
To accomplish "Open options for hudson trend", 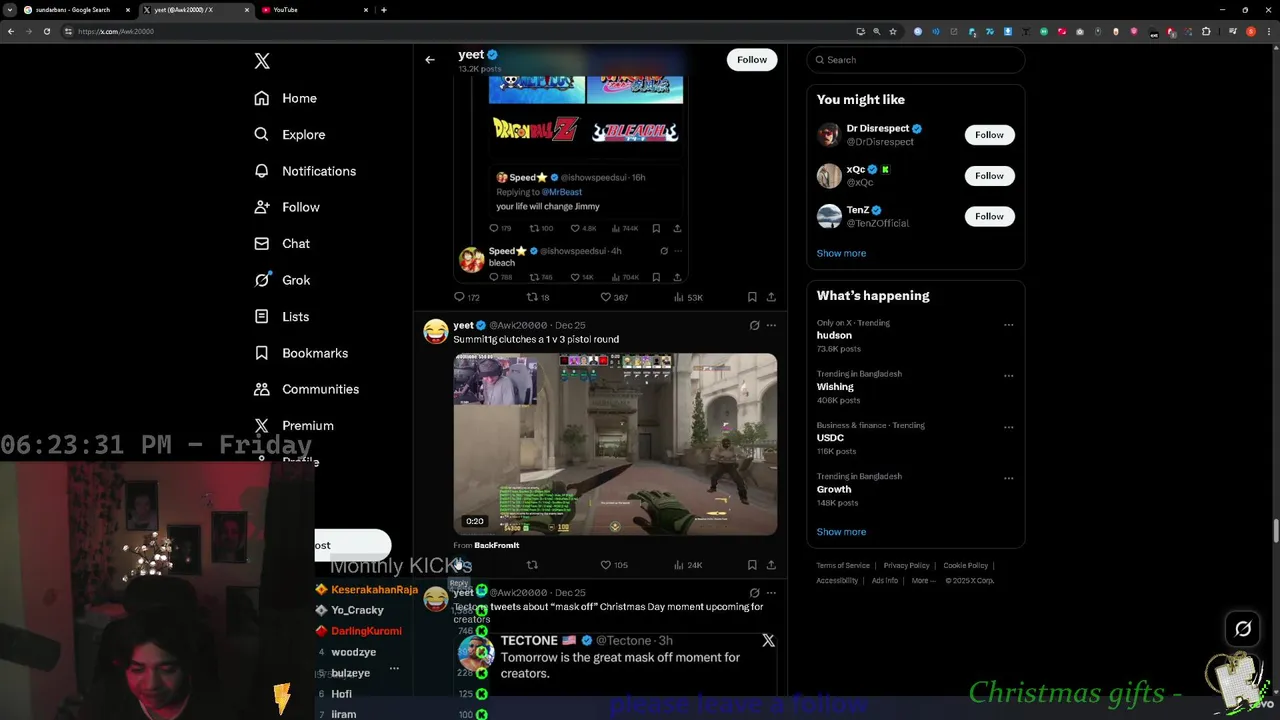I will pyautogui.click(x=1008, y=324).
